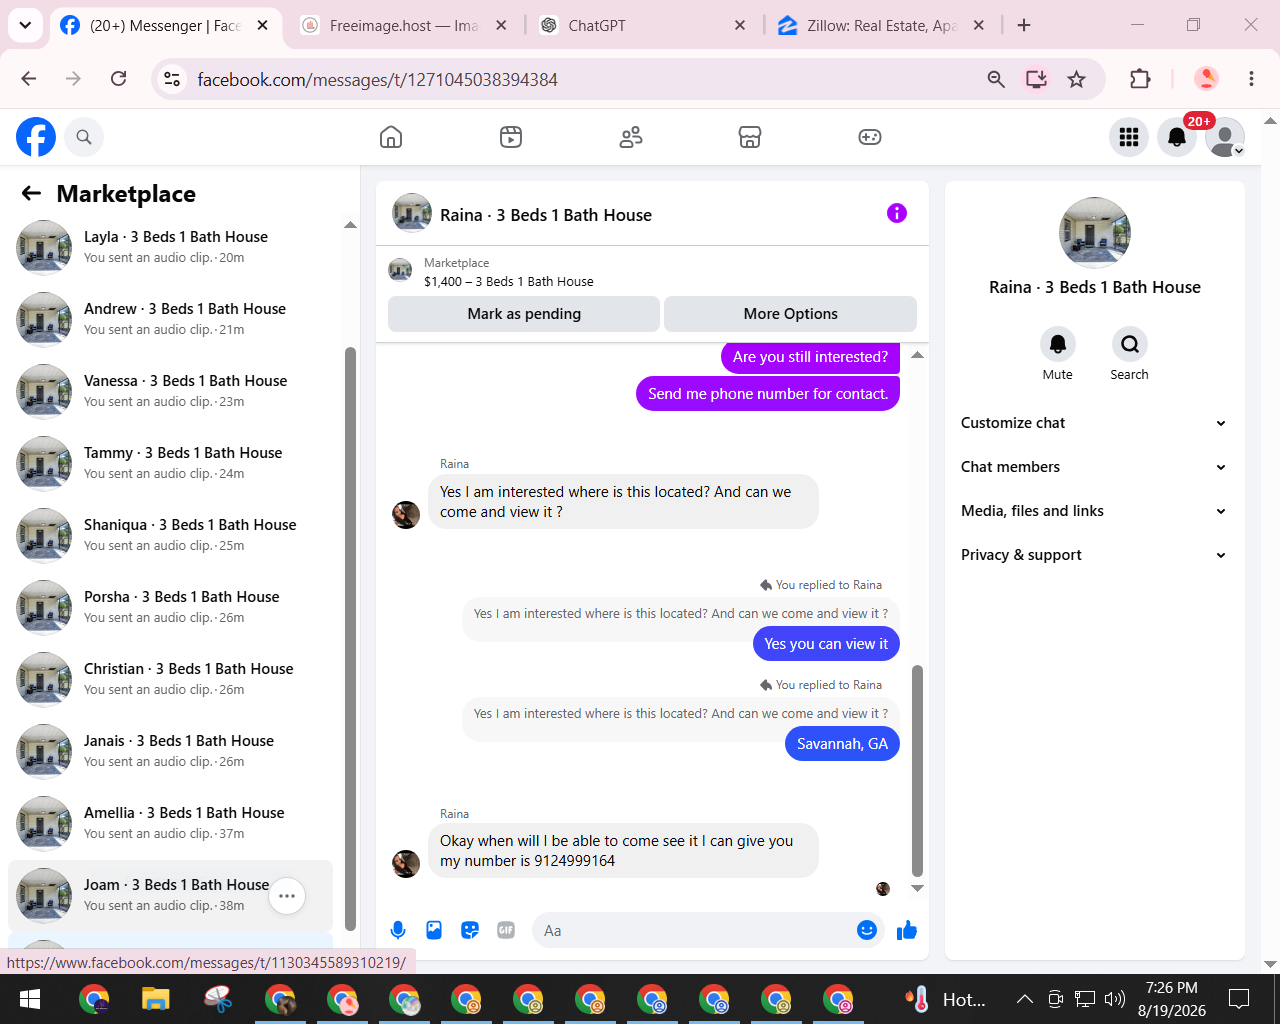1280x1024 pixels.
Task: Open the Facebook menu grid icon
Action: 1129,137
